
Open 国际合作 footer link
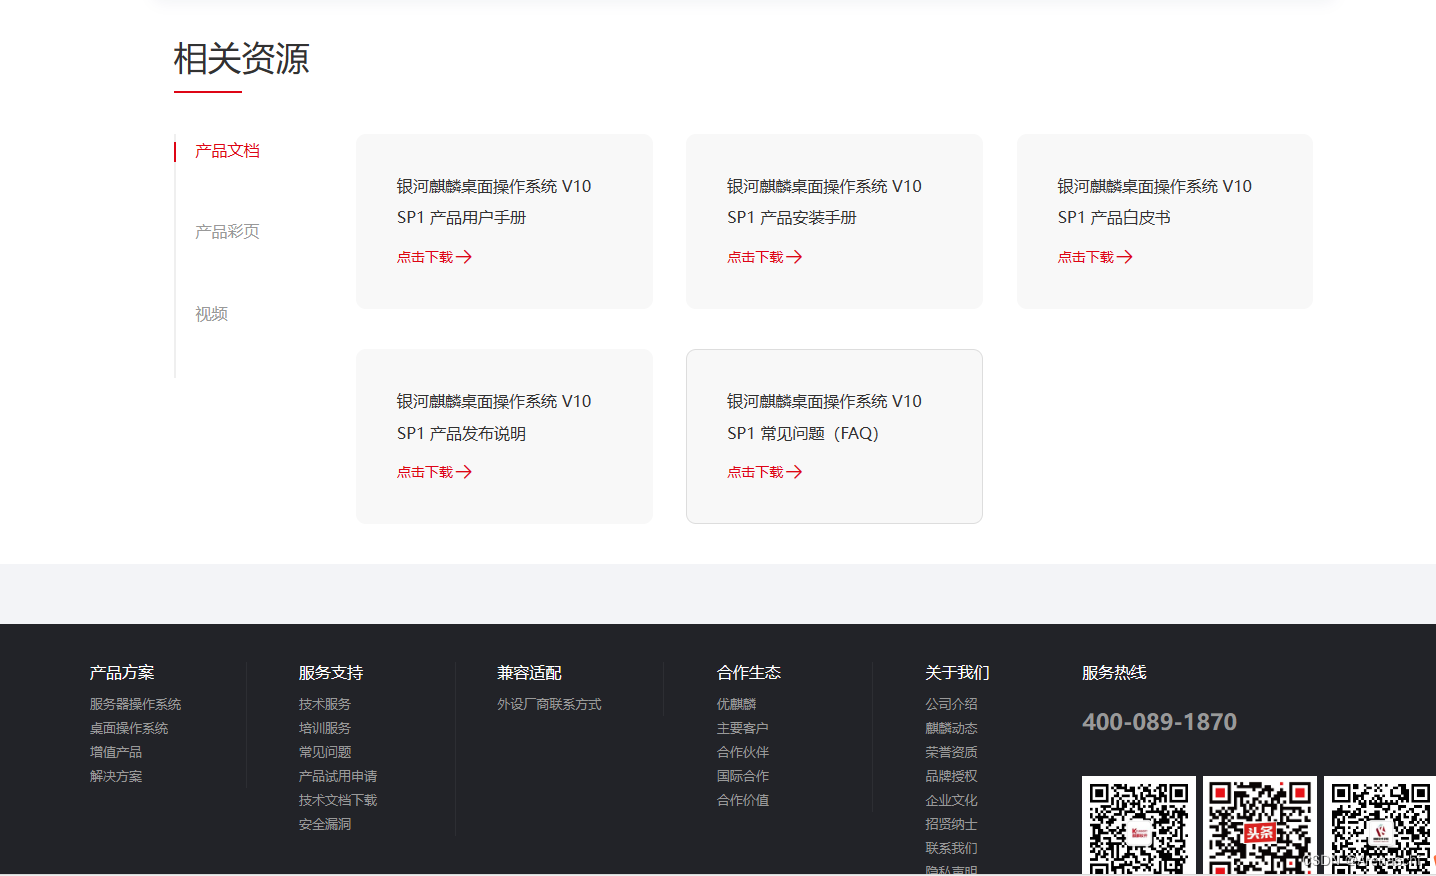point(743,776)
